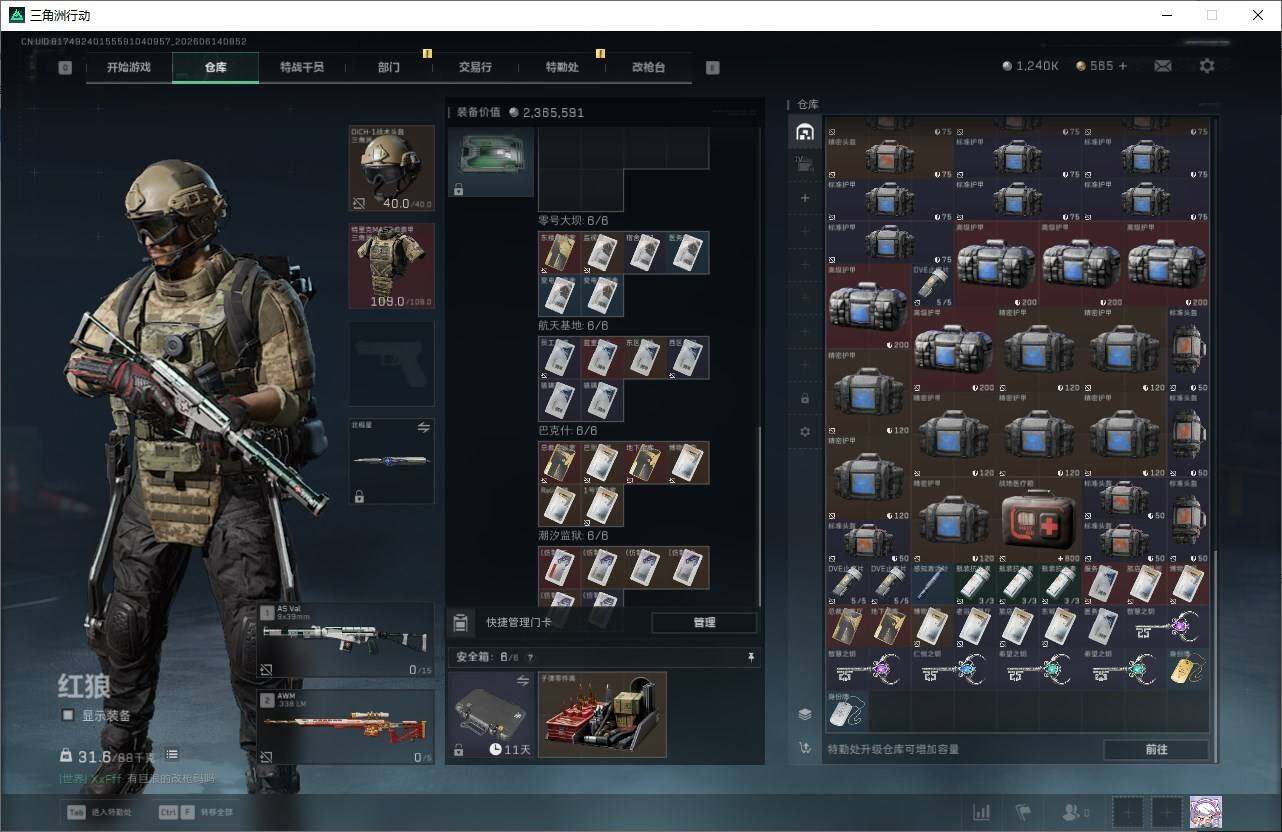Select the AS Val primary weapon slot
Viewport: 1282px width, 832px height.
[346, 640]
